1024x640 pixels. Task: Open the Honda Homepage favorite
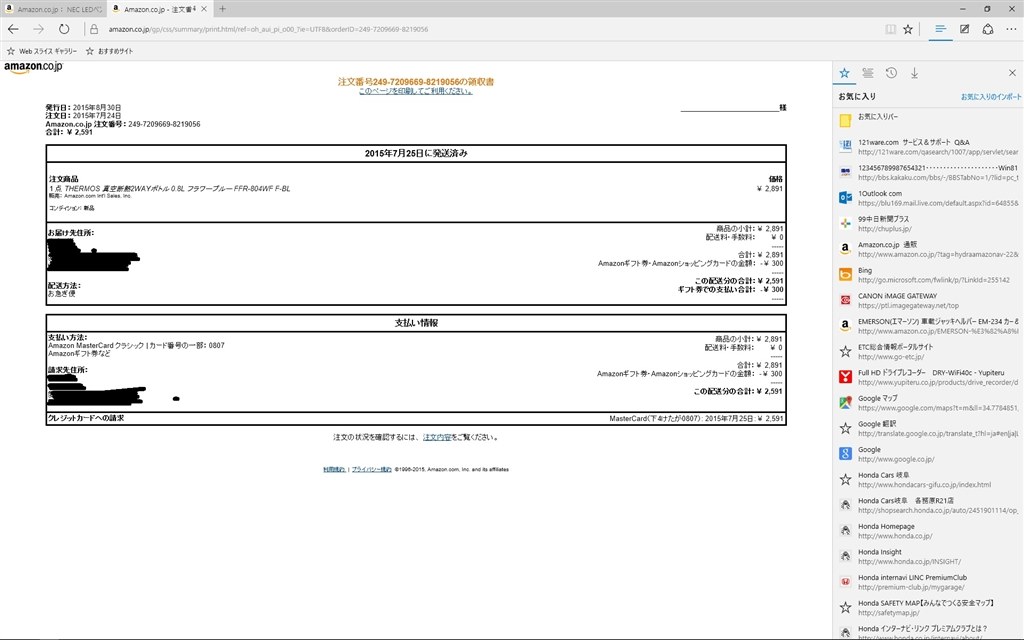coord(929,531)
